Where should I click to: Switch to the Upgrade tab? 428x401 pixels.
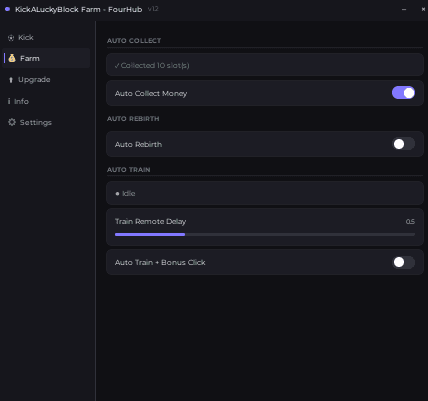click(34, 80)
